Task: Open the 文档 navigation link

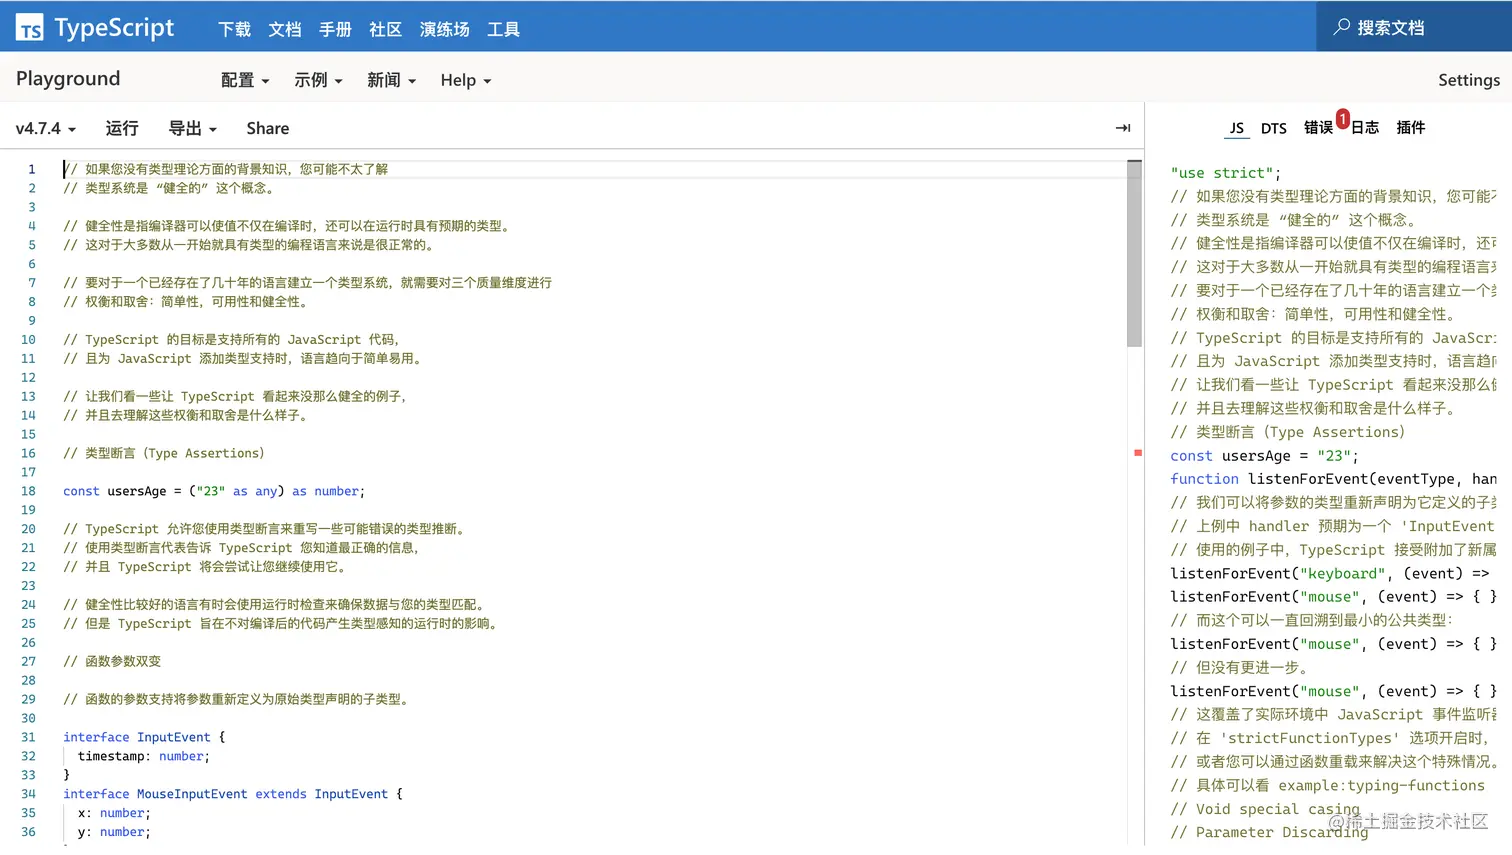Action: pos(285,30)
